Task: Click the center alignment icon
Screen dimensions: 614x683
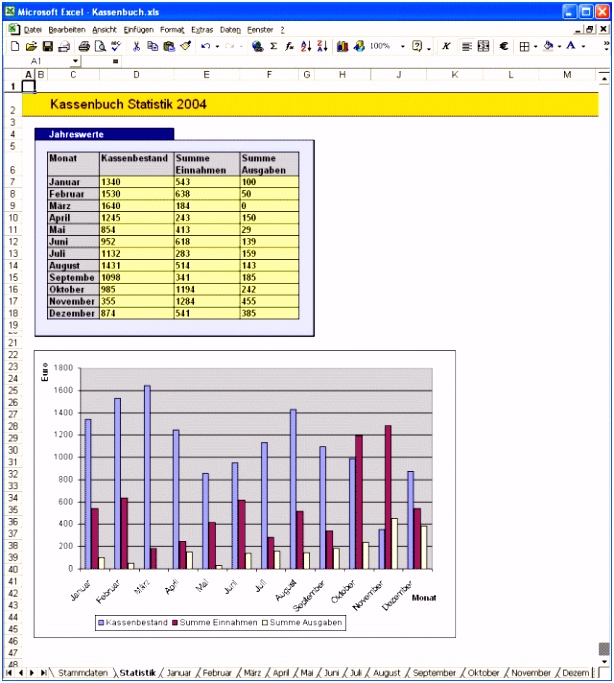Action: tap(467, 46)
